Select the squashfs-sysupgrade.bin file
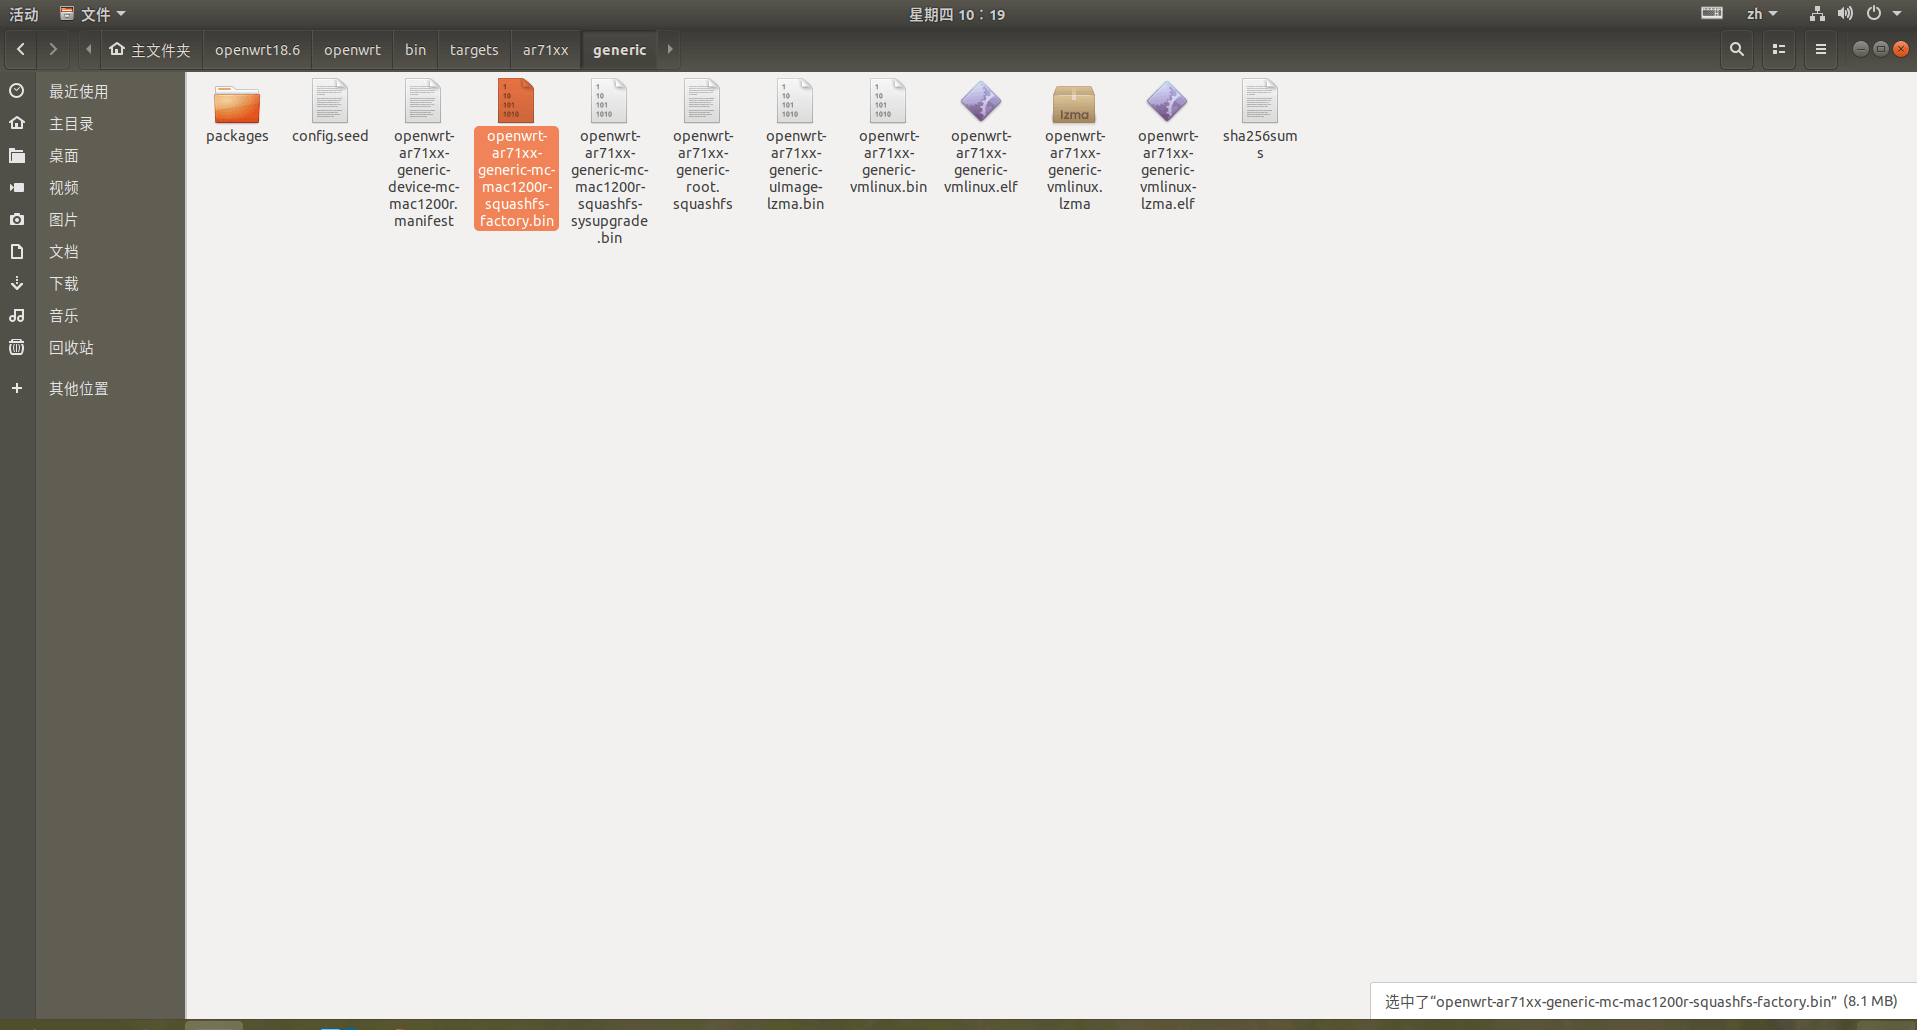The height and width of the screenshot is (1030, 1917). point(609,102)
